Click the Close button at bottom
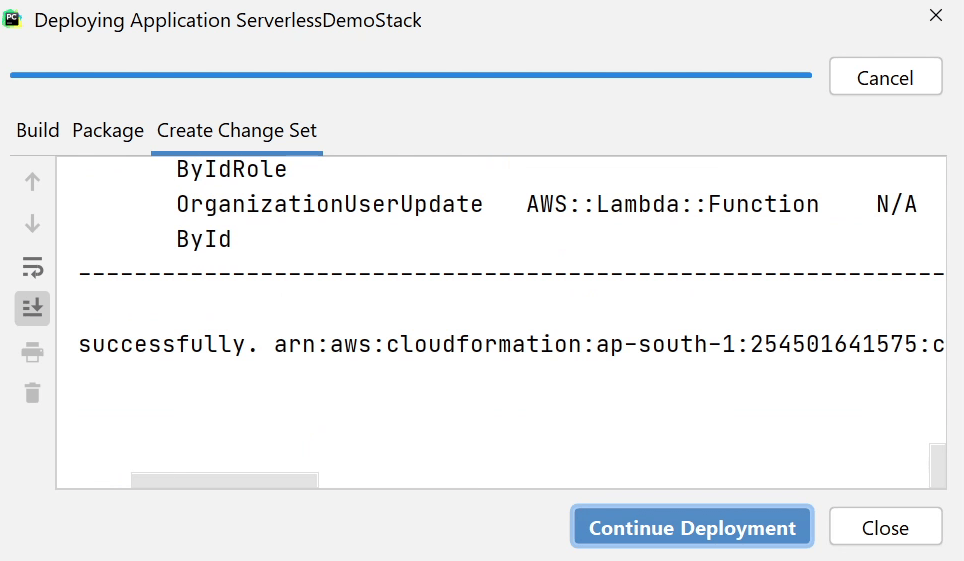 [885, 527]
